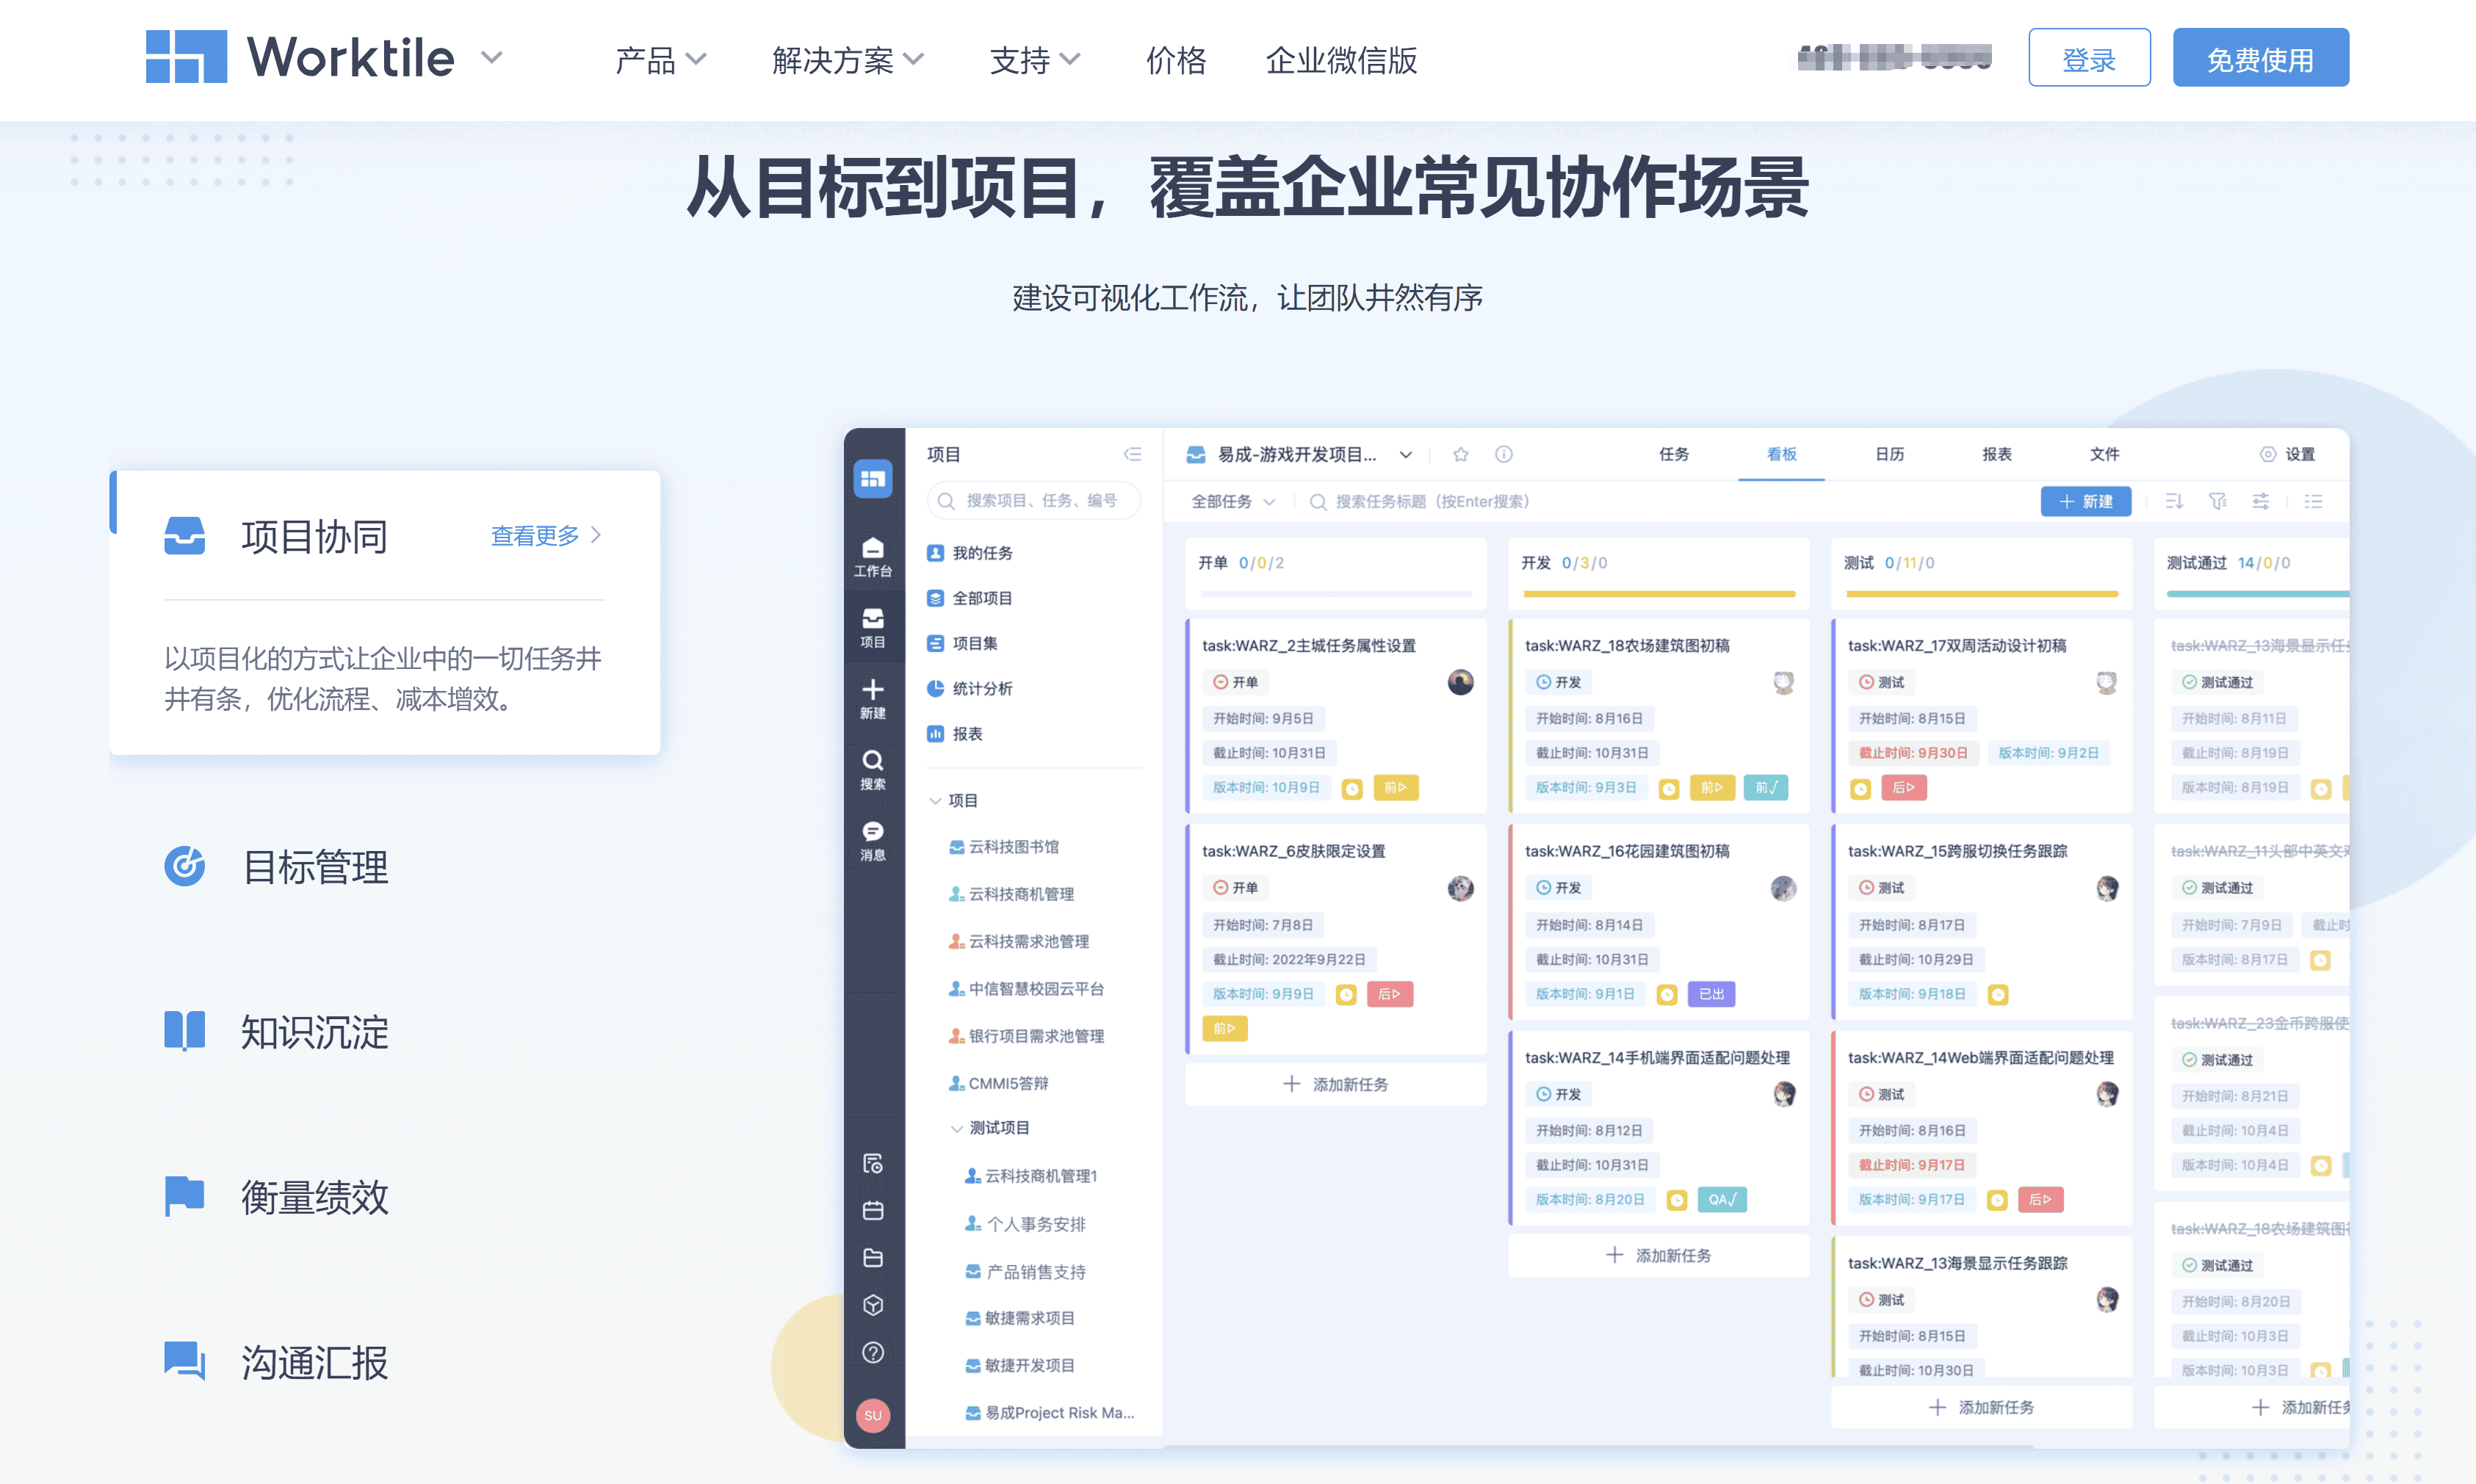Open the 价格 menu item
The height and width of the screenshot is (1484, 2476).
click(x=1176, y=60)
